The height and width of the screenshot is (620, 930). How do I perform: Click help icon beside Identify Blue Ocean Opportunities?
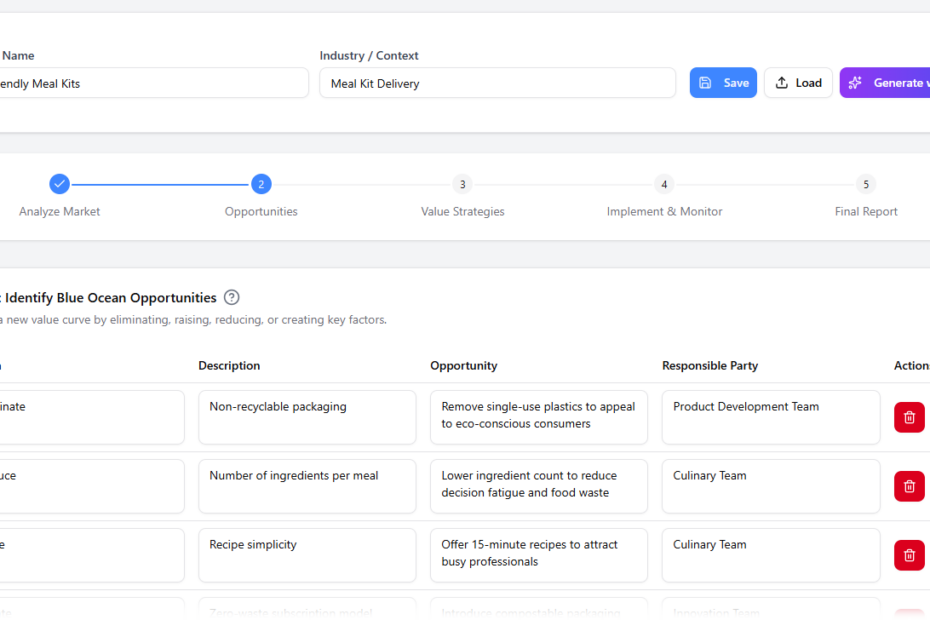[232, 297]
